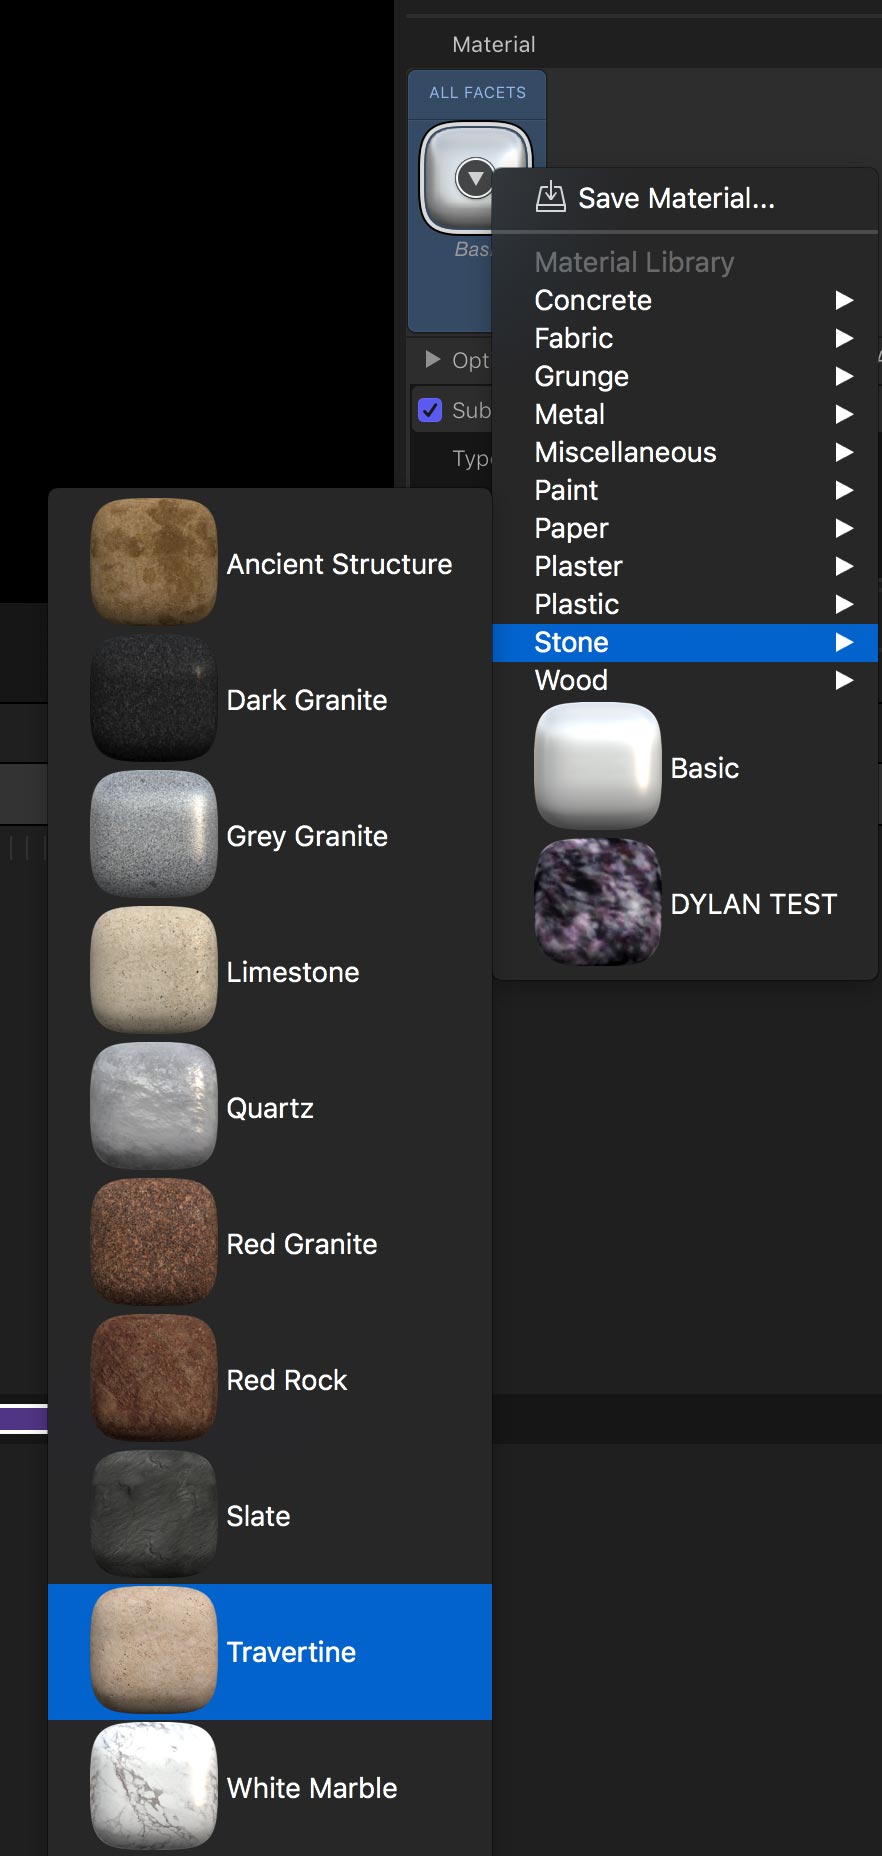Click the arrow beside Miscellaneous

(844, 452)
